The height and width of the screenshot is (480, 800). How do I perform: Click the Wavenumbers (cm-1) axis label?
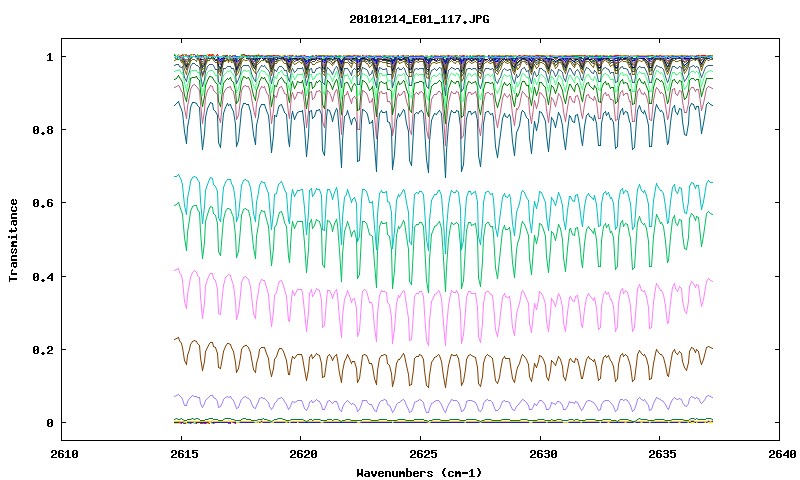click(x=419, y=473)
